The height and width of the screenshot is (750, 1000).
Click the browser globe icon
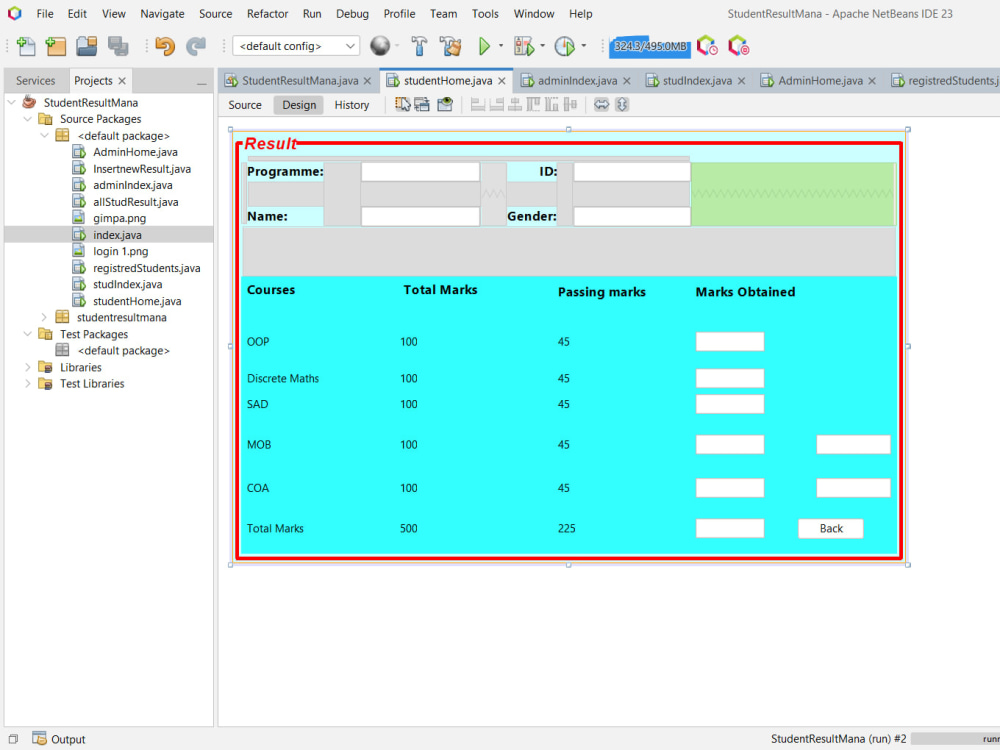coord(380,46)
